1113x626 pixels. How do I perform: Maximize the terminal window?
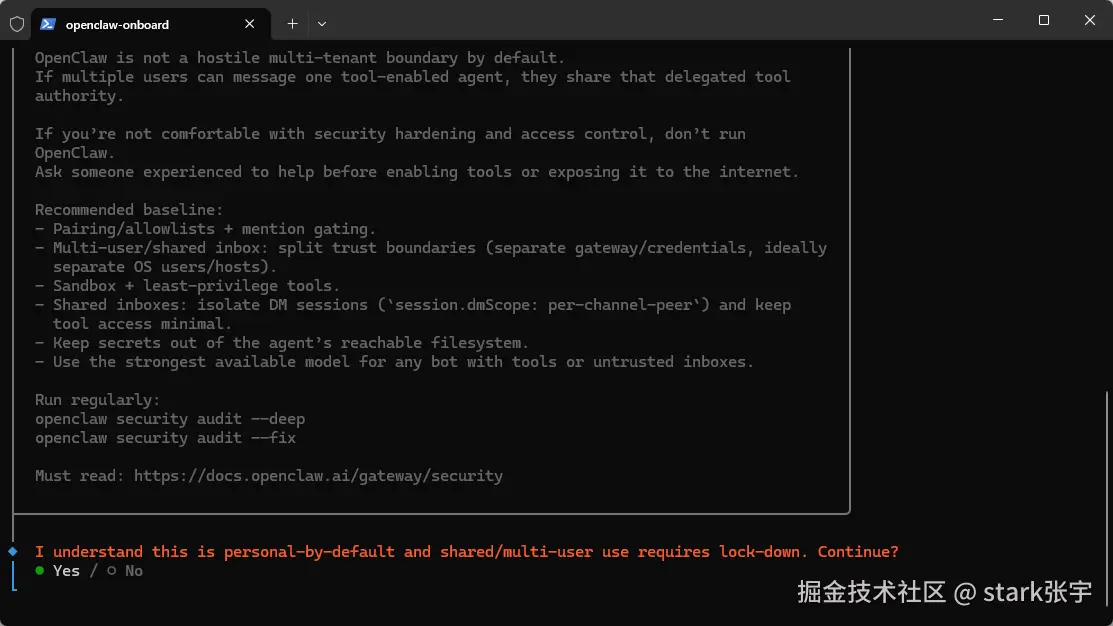click(1044, 20)
